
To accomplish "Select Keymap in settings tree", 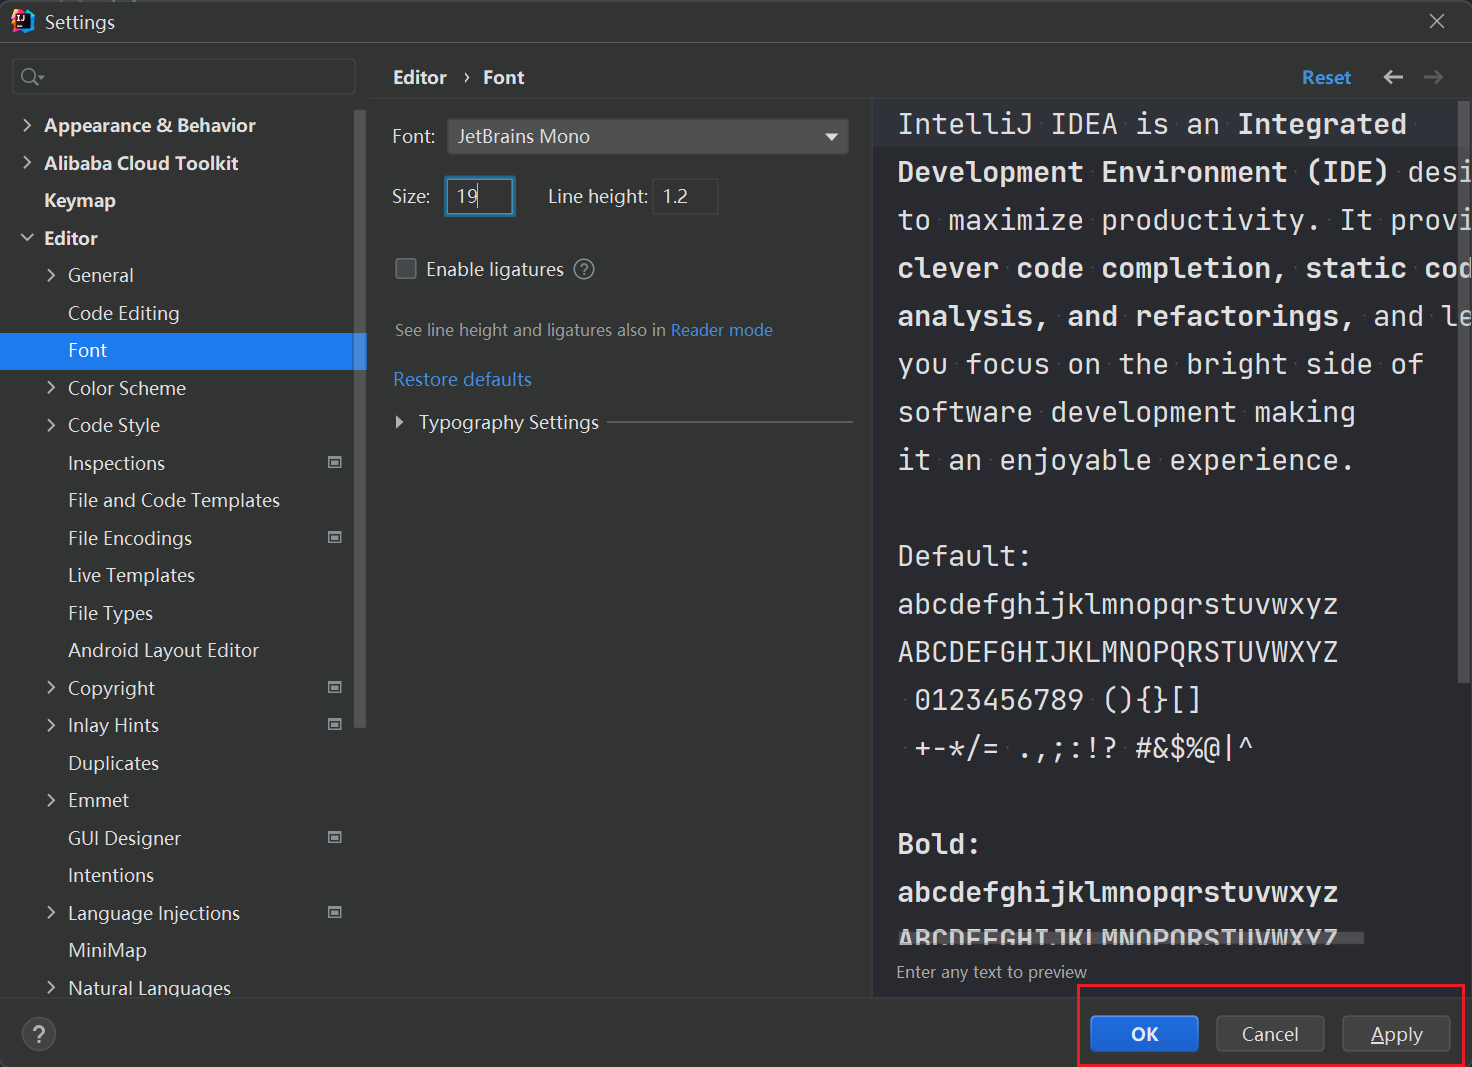I will click(80, 200).
